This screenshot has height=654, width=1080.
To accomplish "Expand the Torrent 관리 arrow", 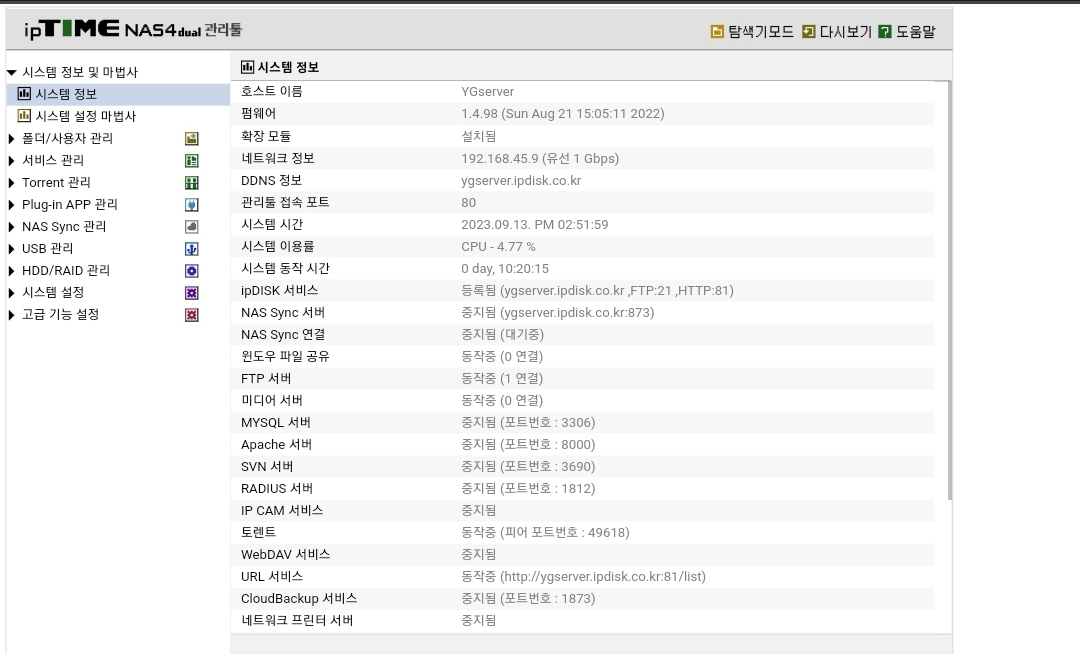I will 11,182.
